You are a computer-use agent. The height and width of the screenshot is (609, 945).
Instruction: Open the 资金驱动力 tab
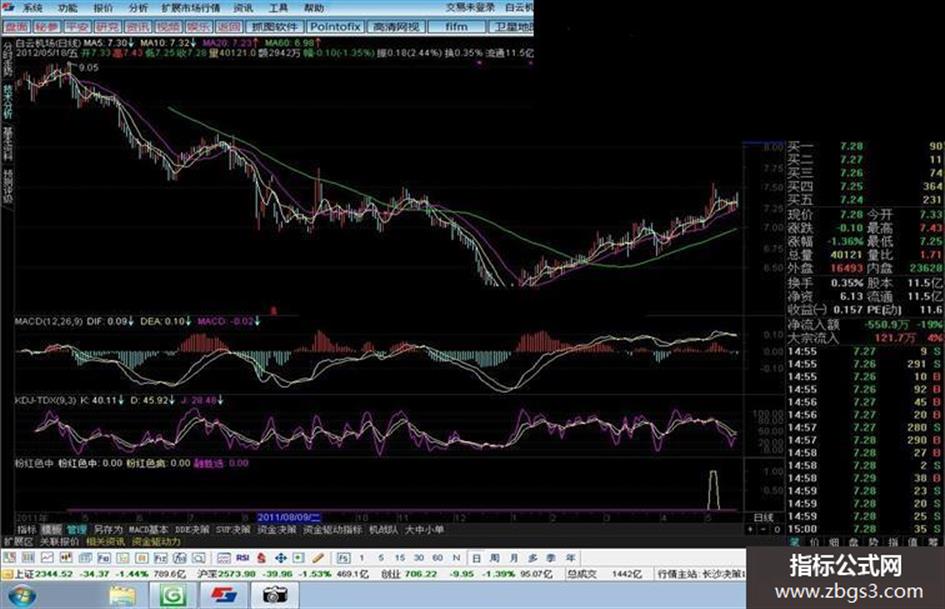pos(155,541)
